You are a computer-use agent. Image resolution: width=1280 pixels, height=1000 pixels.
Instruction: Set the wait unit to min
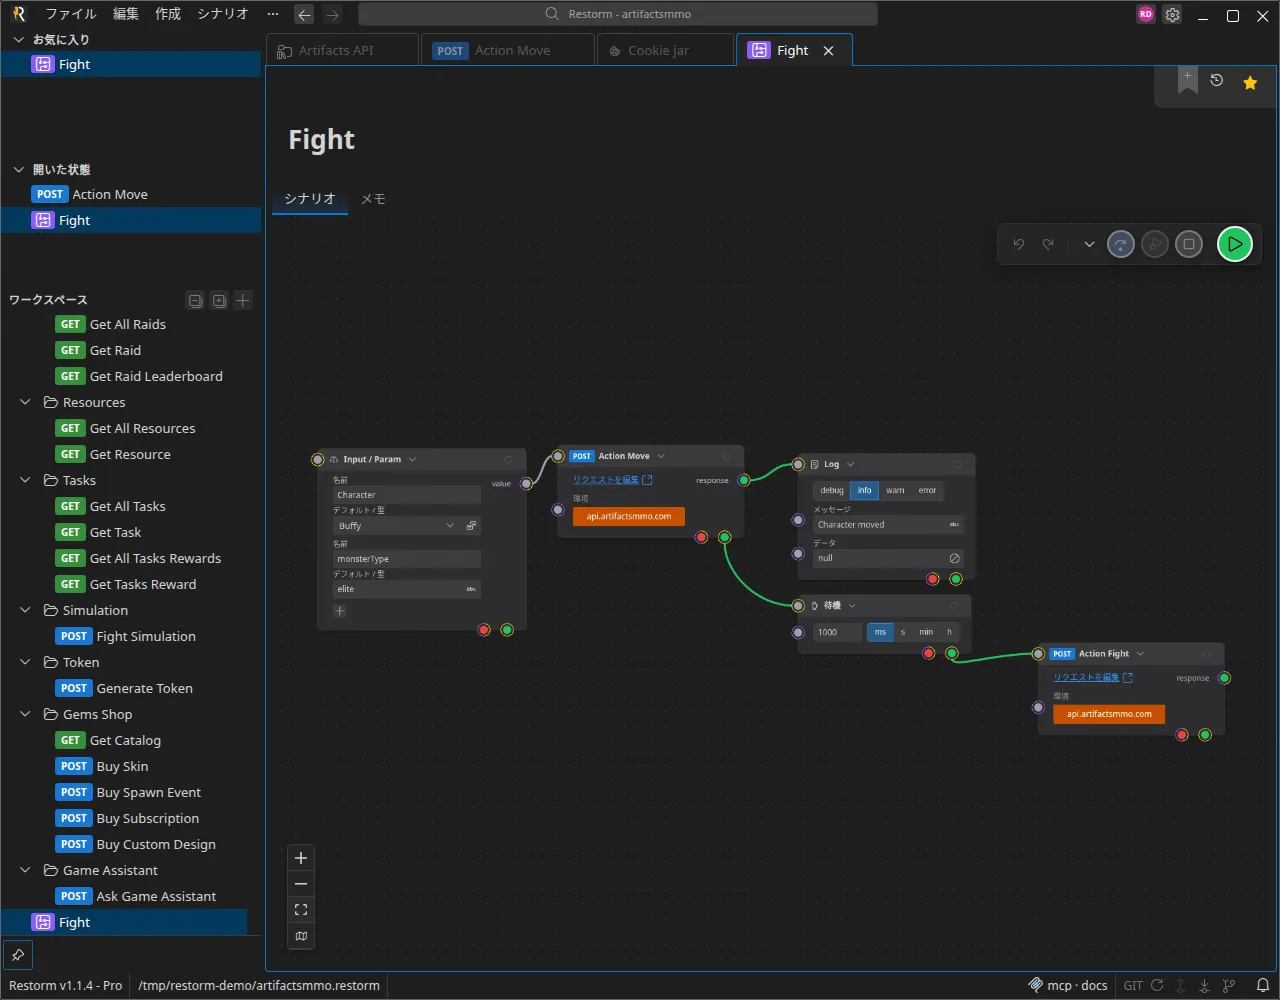[x=926, y=632]
